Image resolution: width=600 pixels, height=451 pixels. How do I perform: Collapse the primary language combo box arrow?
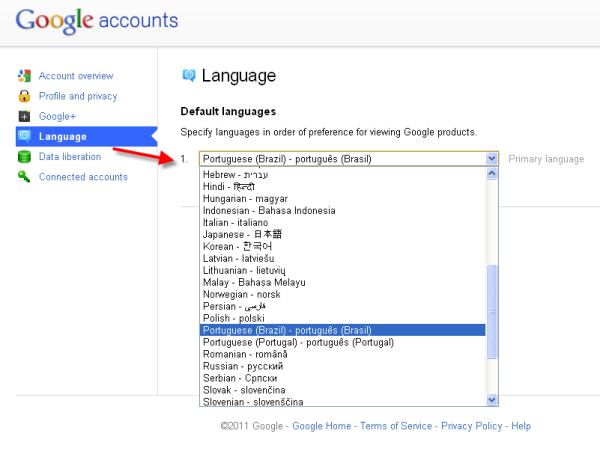(491, 158)
